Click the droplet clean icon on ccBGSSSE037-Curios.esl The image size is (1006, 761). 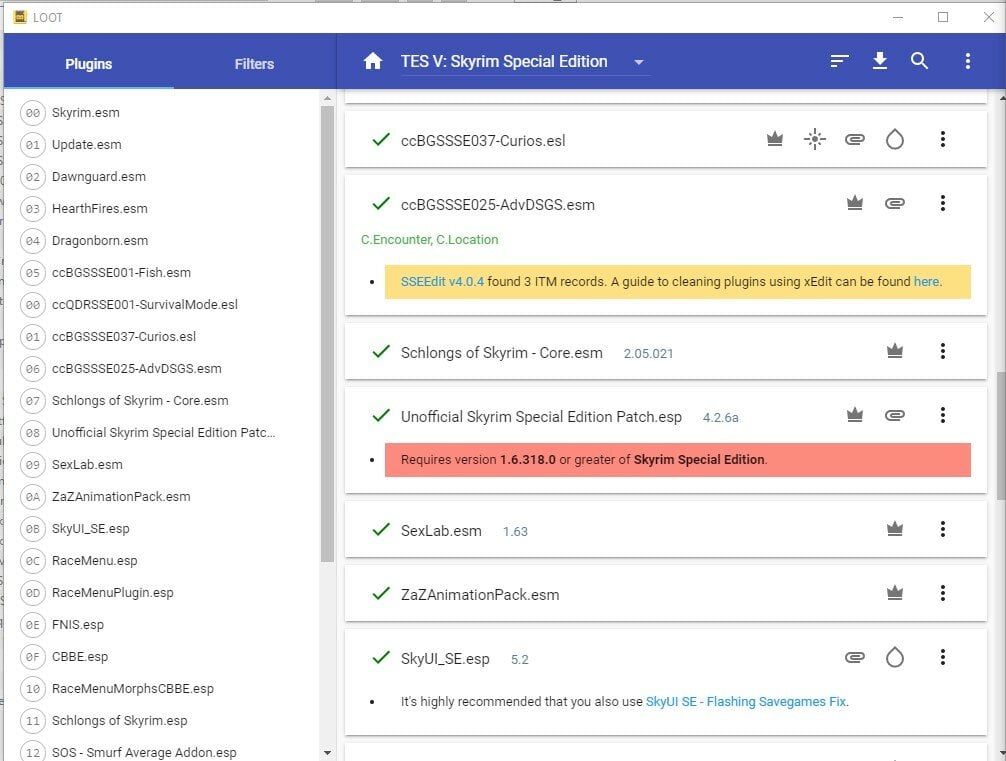(894, 139)
